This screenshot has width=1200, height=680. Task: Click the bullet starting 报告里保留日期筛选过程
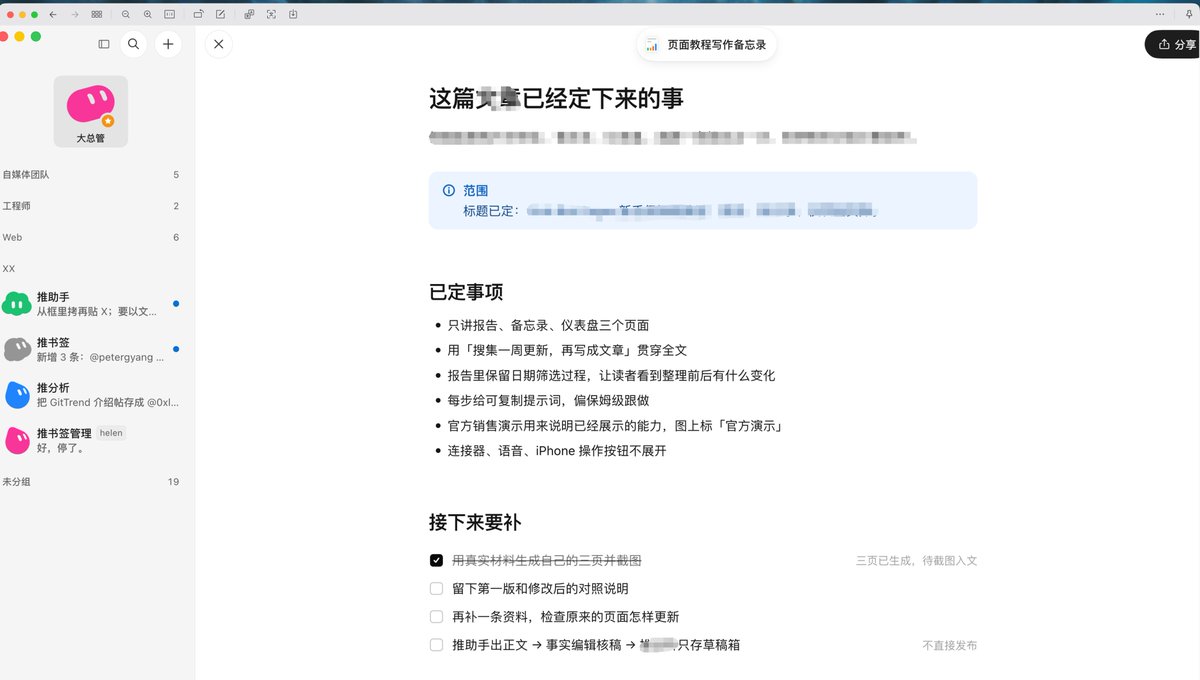(611, 375)
